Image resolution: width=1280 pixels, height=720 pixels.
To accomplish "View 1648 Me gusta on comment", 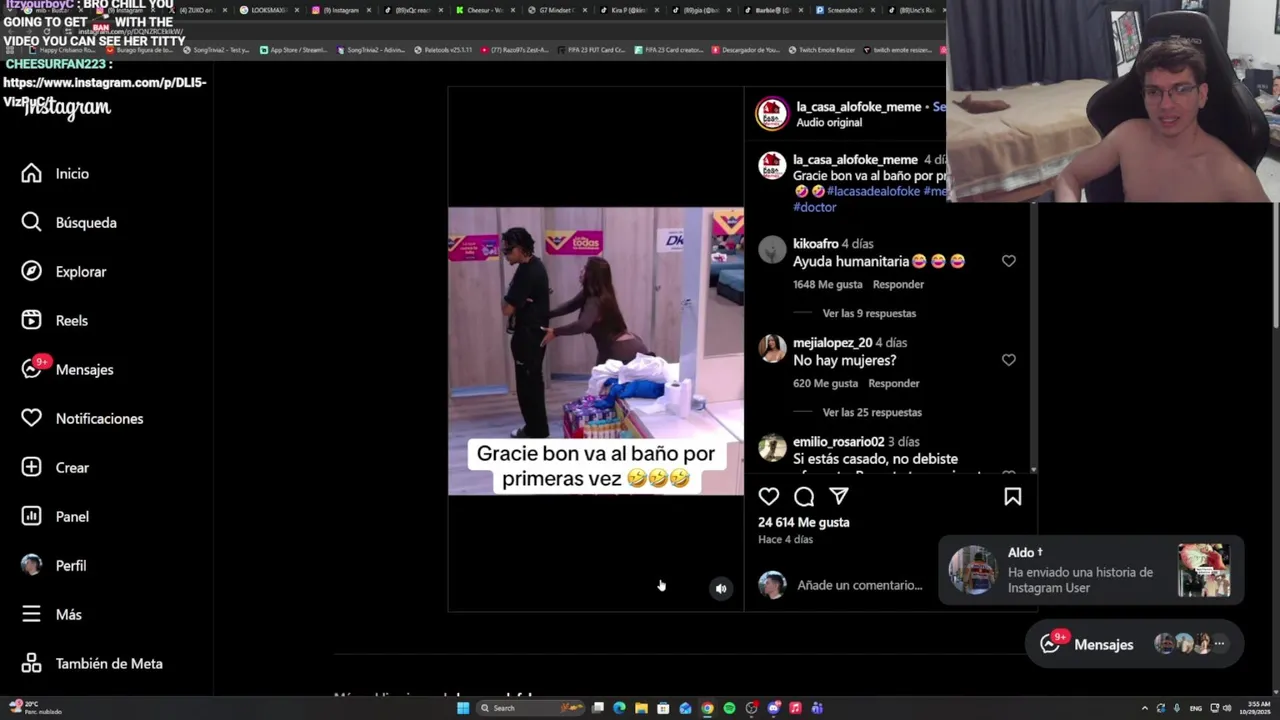I will tap(827, 284).
